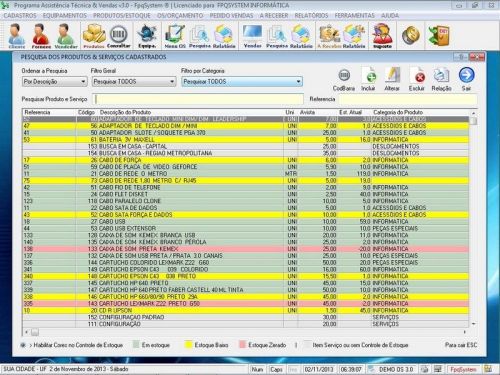Click the vertical scrollbar down arrow

pos(473,324)
